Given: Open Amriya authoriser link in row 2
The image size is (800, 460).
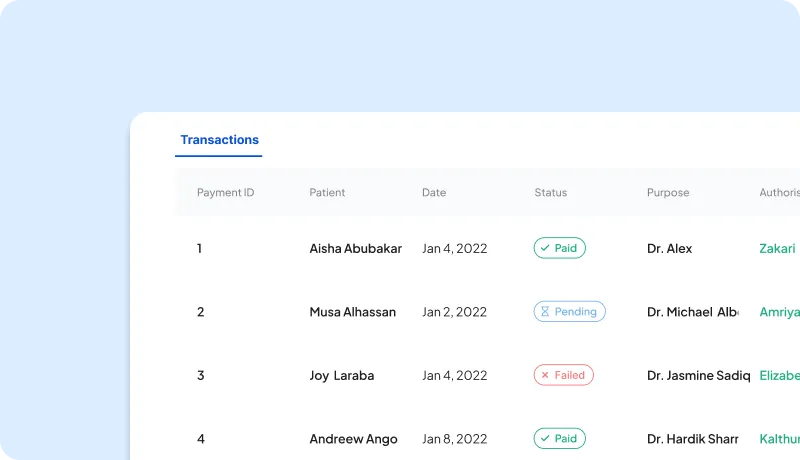Looking at the screenshot, I should (779, 312).
